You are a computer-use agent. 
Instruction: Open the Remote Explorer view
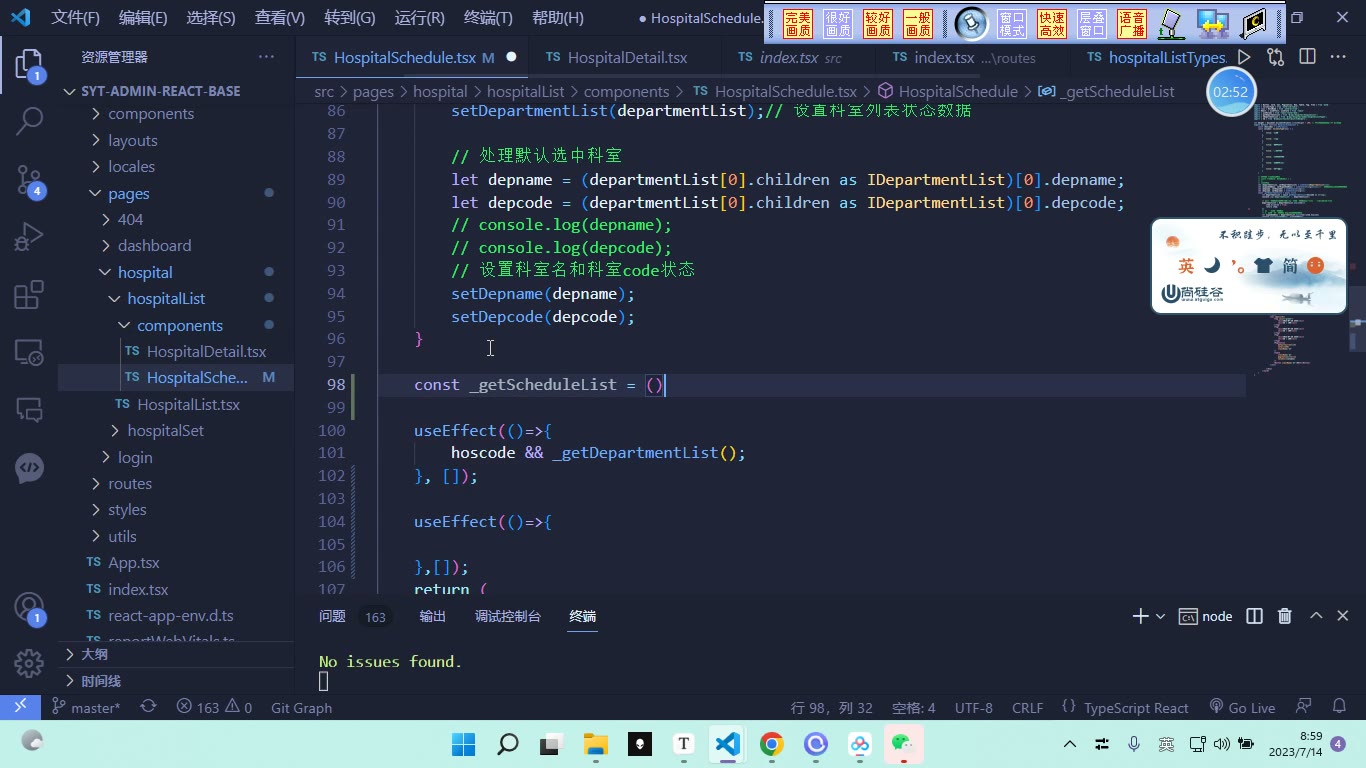[x=29, y=351]
